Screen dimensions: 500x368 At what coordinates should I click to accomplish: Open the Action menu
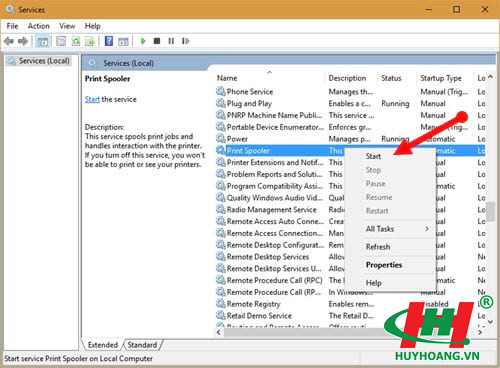[x=39, y=26]
